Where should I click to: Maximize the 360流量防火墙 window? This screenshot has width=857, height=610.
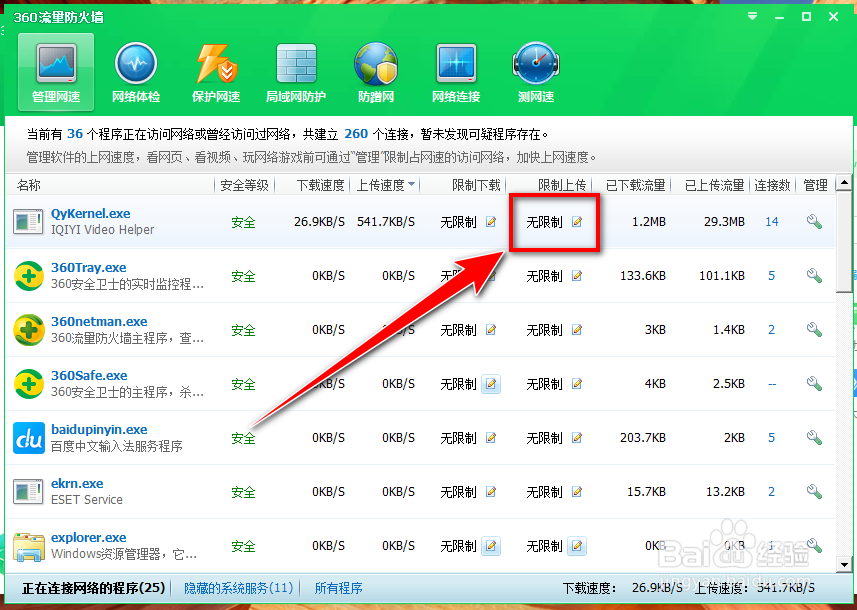pos(806,17)
